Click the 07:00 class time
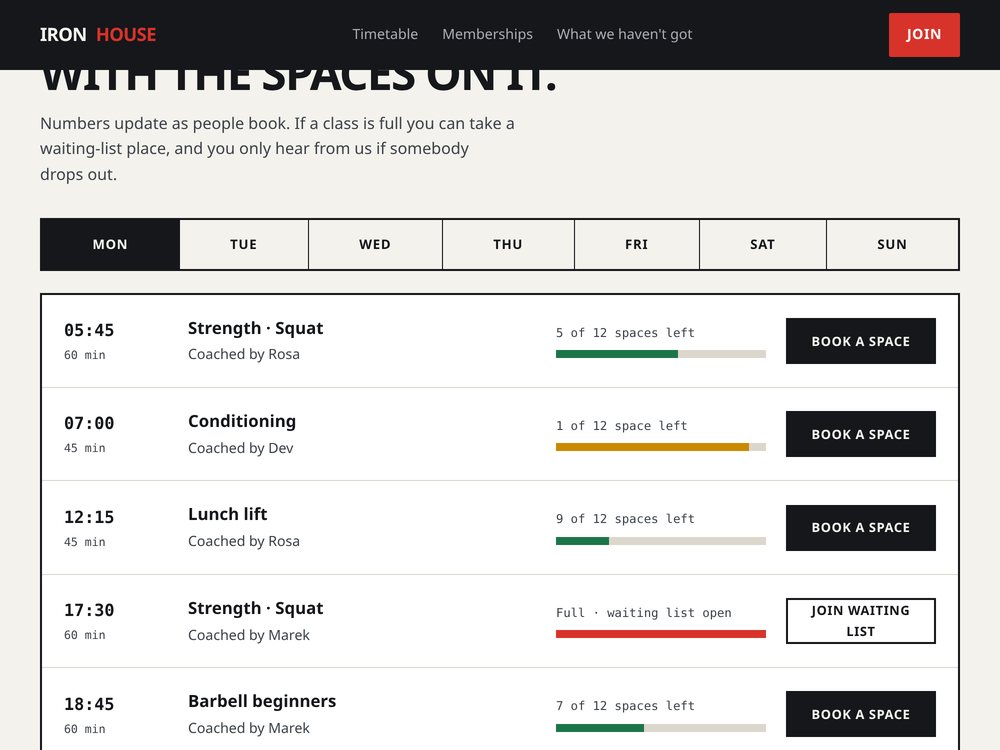Viewport: 1000px width, 750px height. pyautogui.click(x=89, y=423)
